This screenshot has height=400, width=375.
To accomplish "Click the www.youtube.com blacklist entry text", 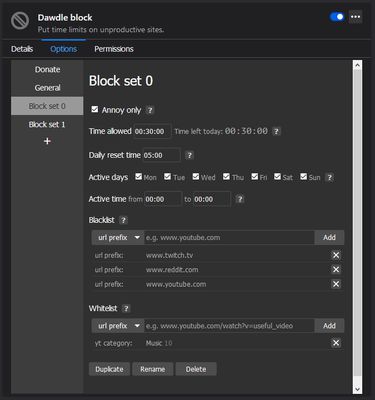I will click(176, 284).
